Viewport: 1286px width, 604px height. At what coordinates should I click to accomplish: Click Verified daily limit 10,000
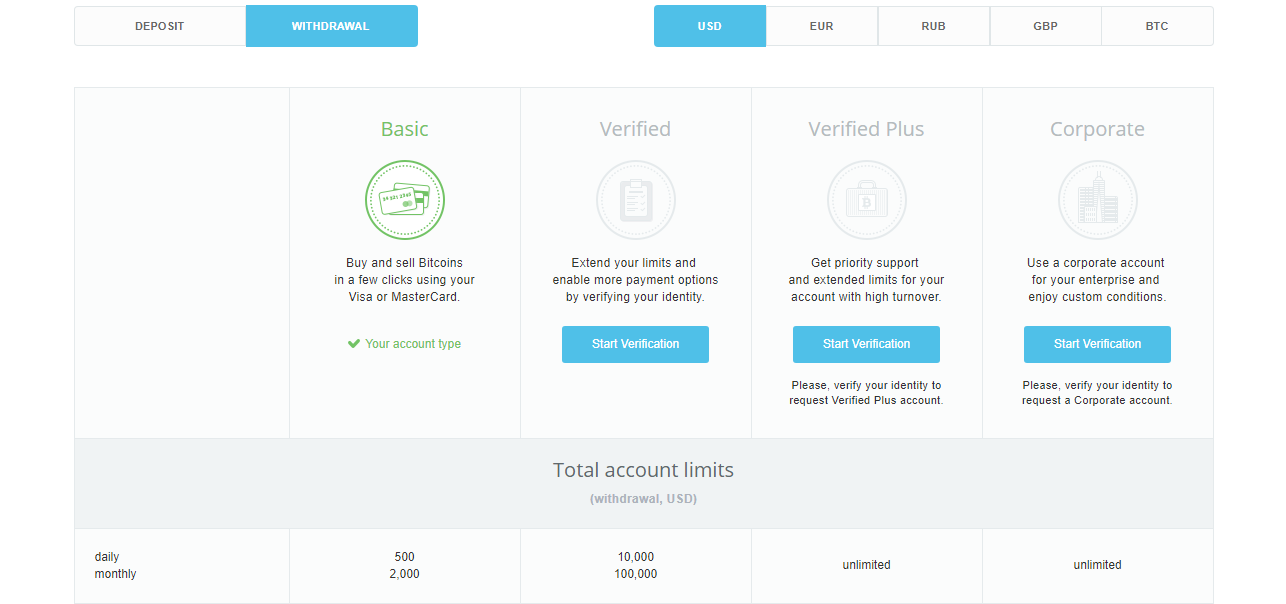click(636, 557)
